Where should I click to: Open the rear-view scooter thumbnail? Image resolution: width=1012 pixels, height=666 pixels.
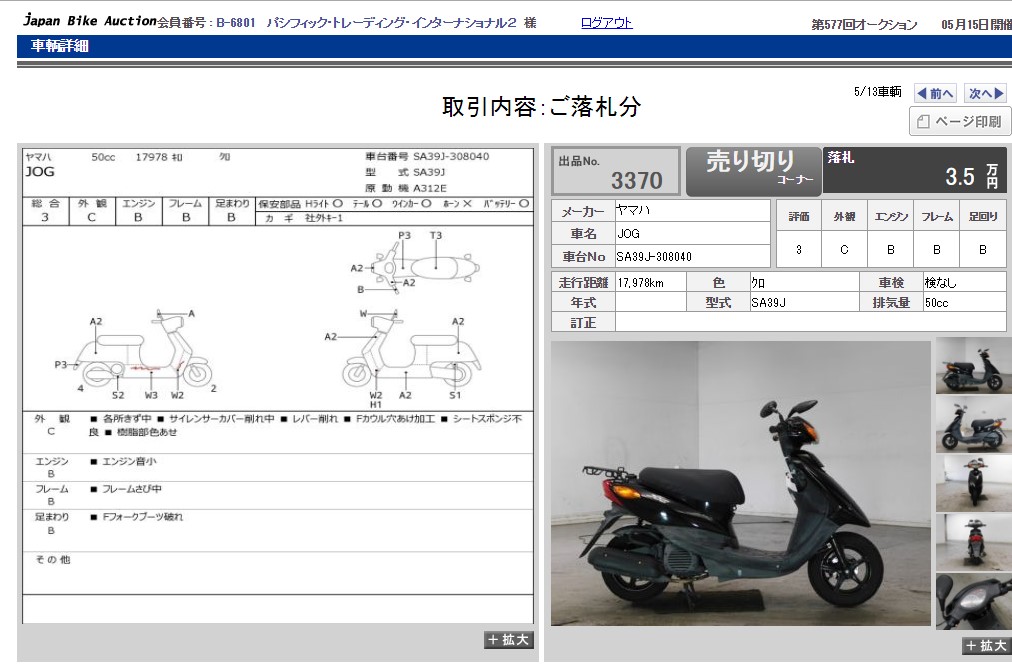pyautogui.click(x=973, y=543)
